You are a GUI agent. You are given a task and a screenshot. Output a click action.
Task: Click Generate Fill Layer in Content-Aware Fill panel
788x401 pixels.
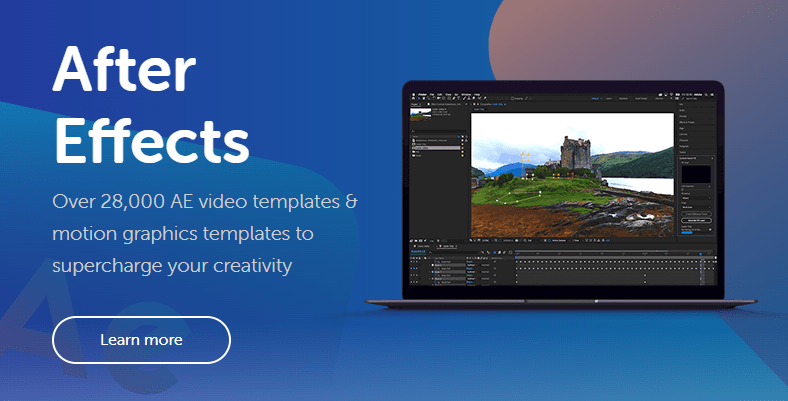[696, 220]
